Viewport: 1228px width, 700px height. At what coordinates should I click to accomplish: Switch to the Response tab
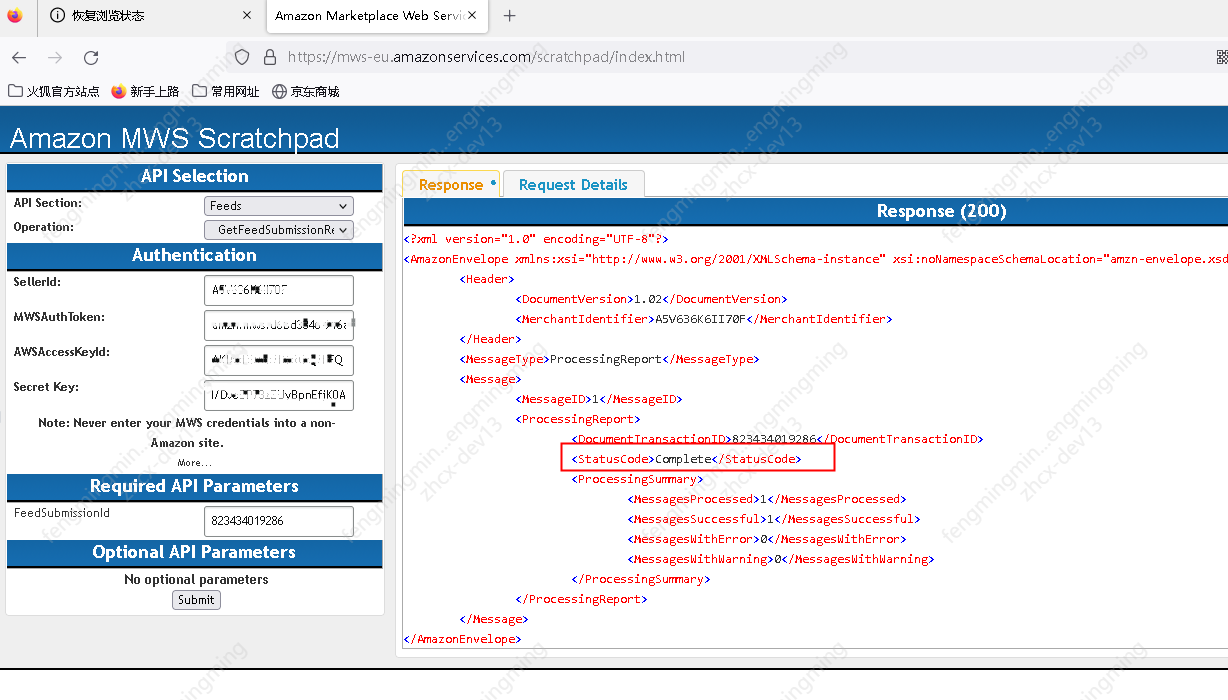[451, 184]
